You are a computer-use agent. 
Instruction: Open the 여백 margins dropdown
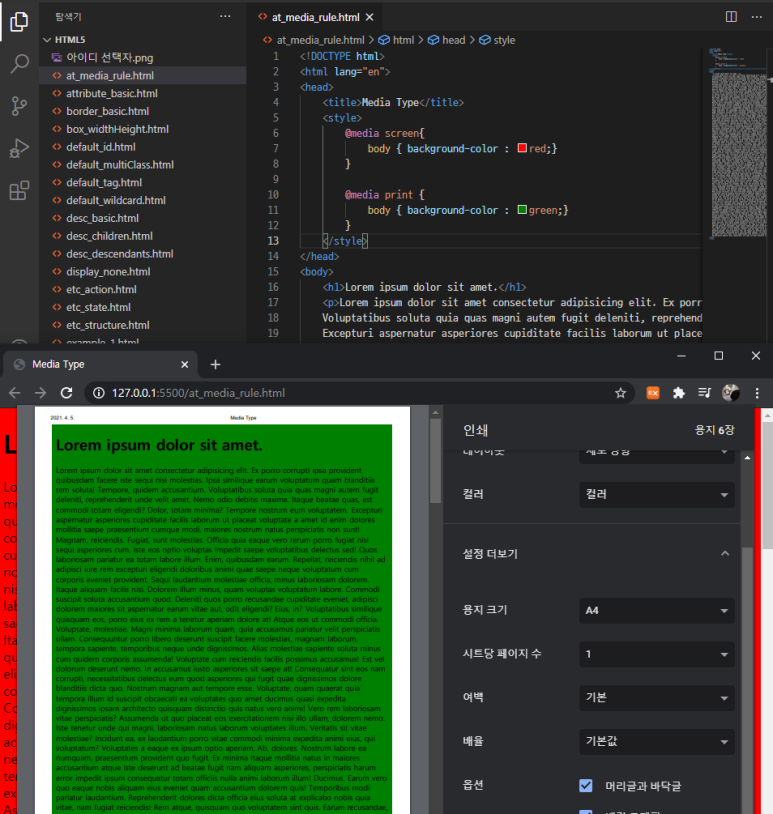click(657, 698)
